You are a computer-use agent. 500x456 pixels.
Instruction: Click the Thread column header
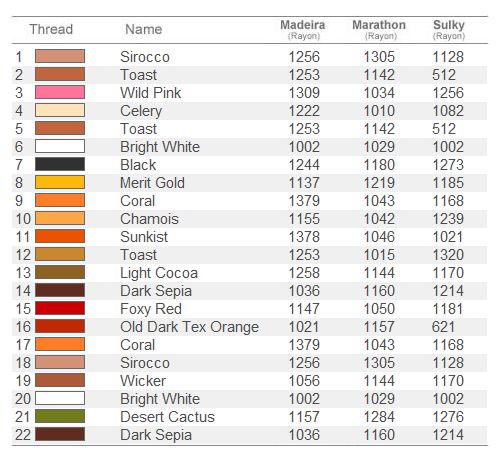(51, 29)
